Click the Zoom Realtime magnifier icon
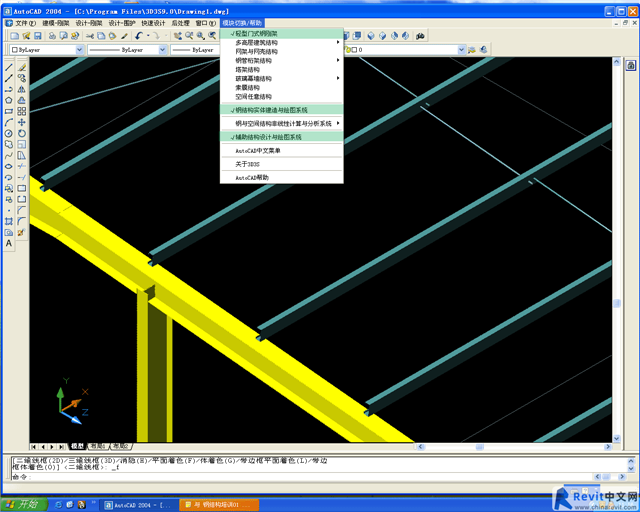640x512 pixels. [189, 36]
